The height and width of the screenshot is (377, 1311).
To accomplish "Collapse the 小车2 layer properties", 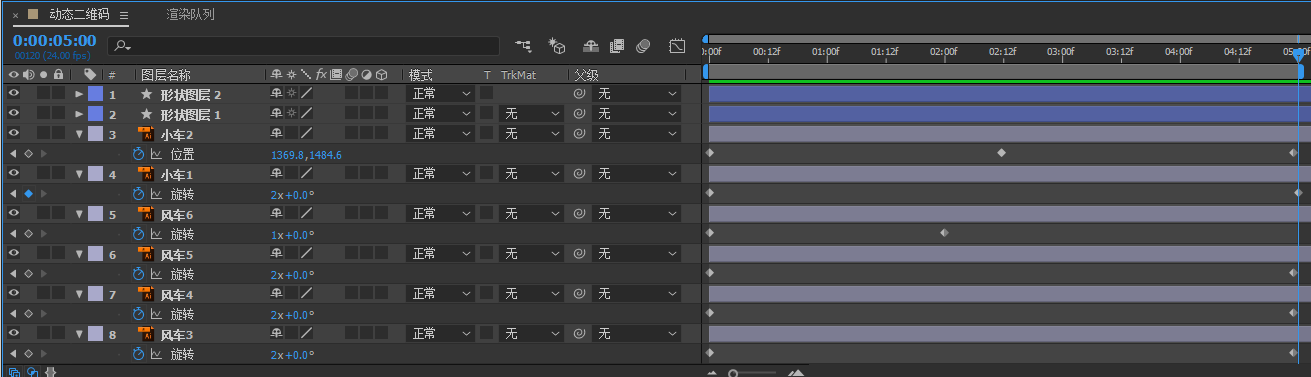I will tap(79, 134).
